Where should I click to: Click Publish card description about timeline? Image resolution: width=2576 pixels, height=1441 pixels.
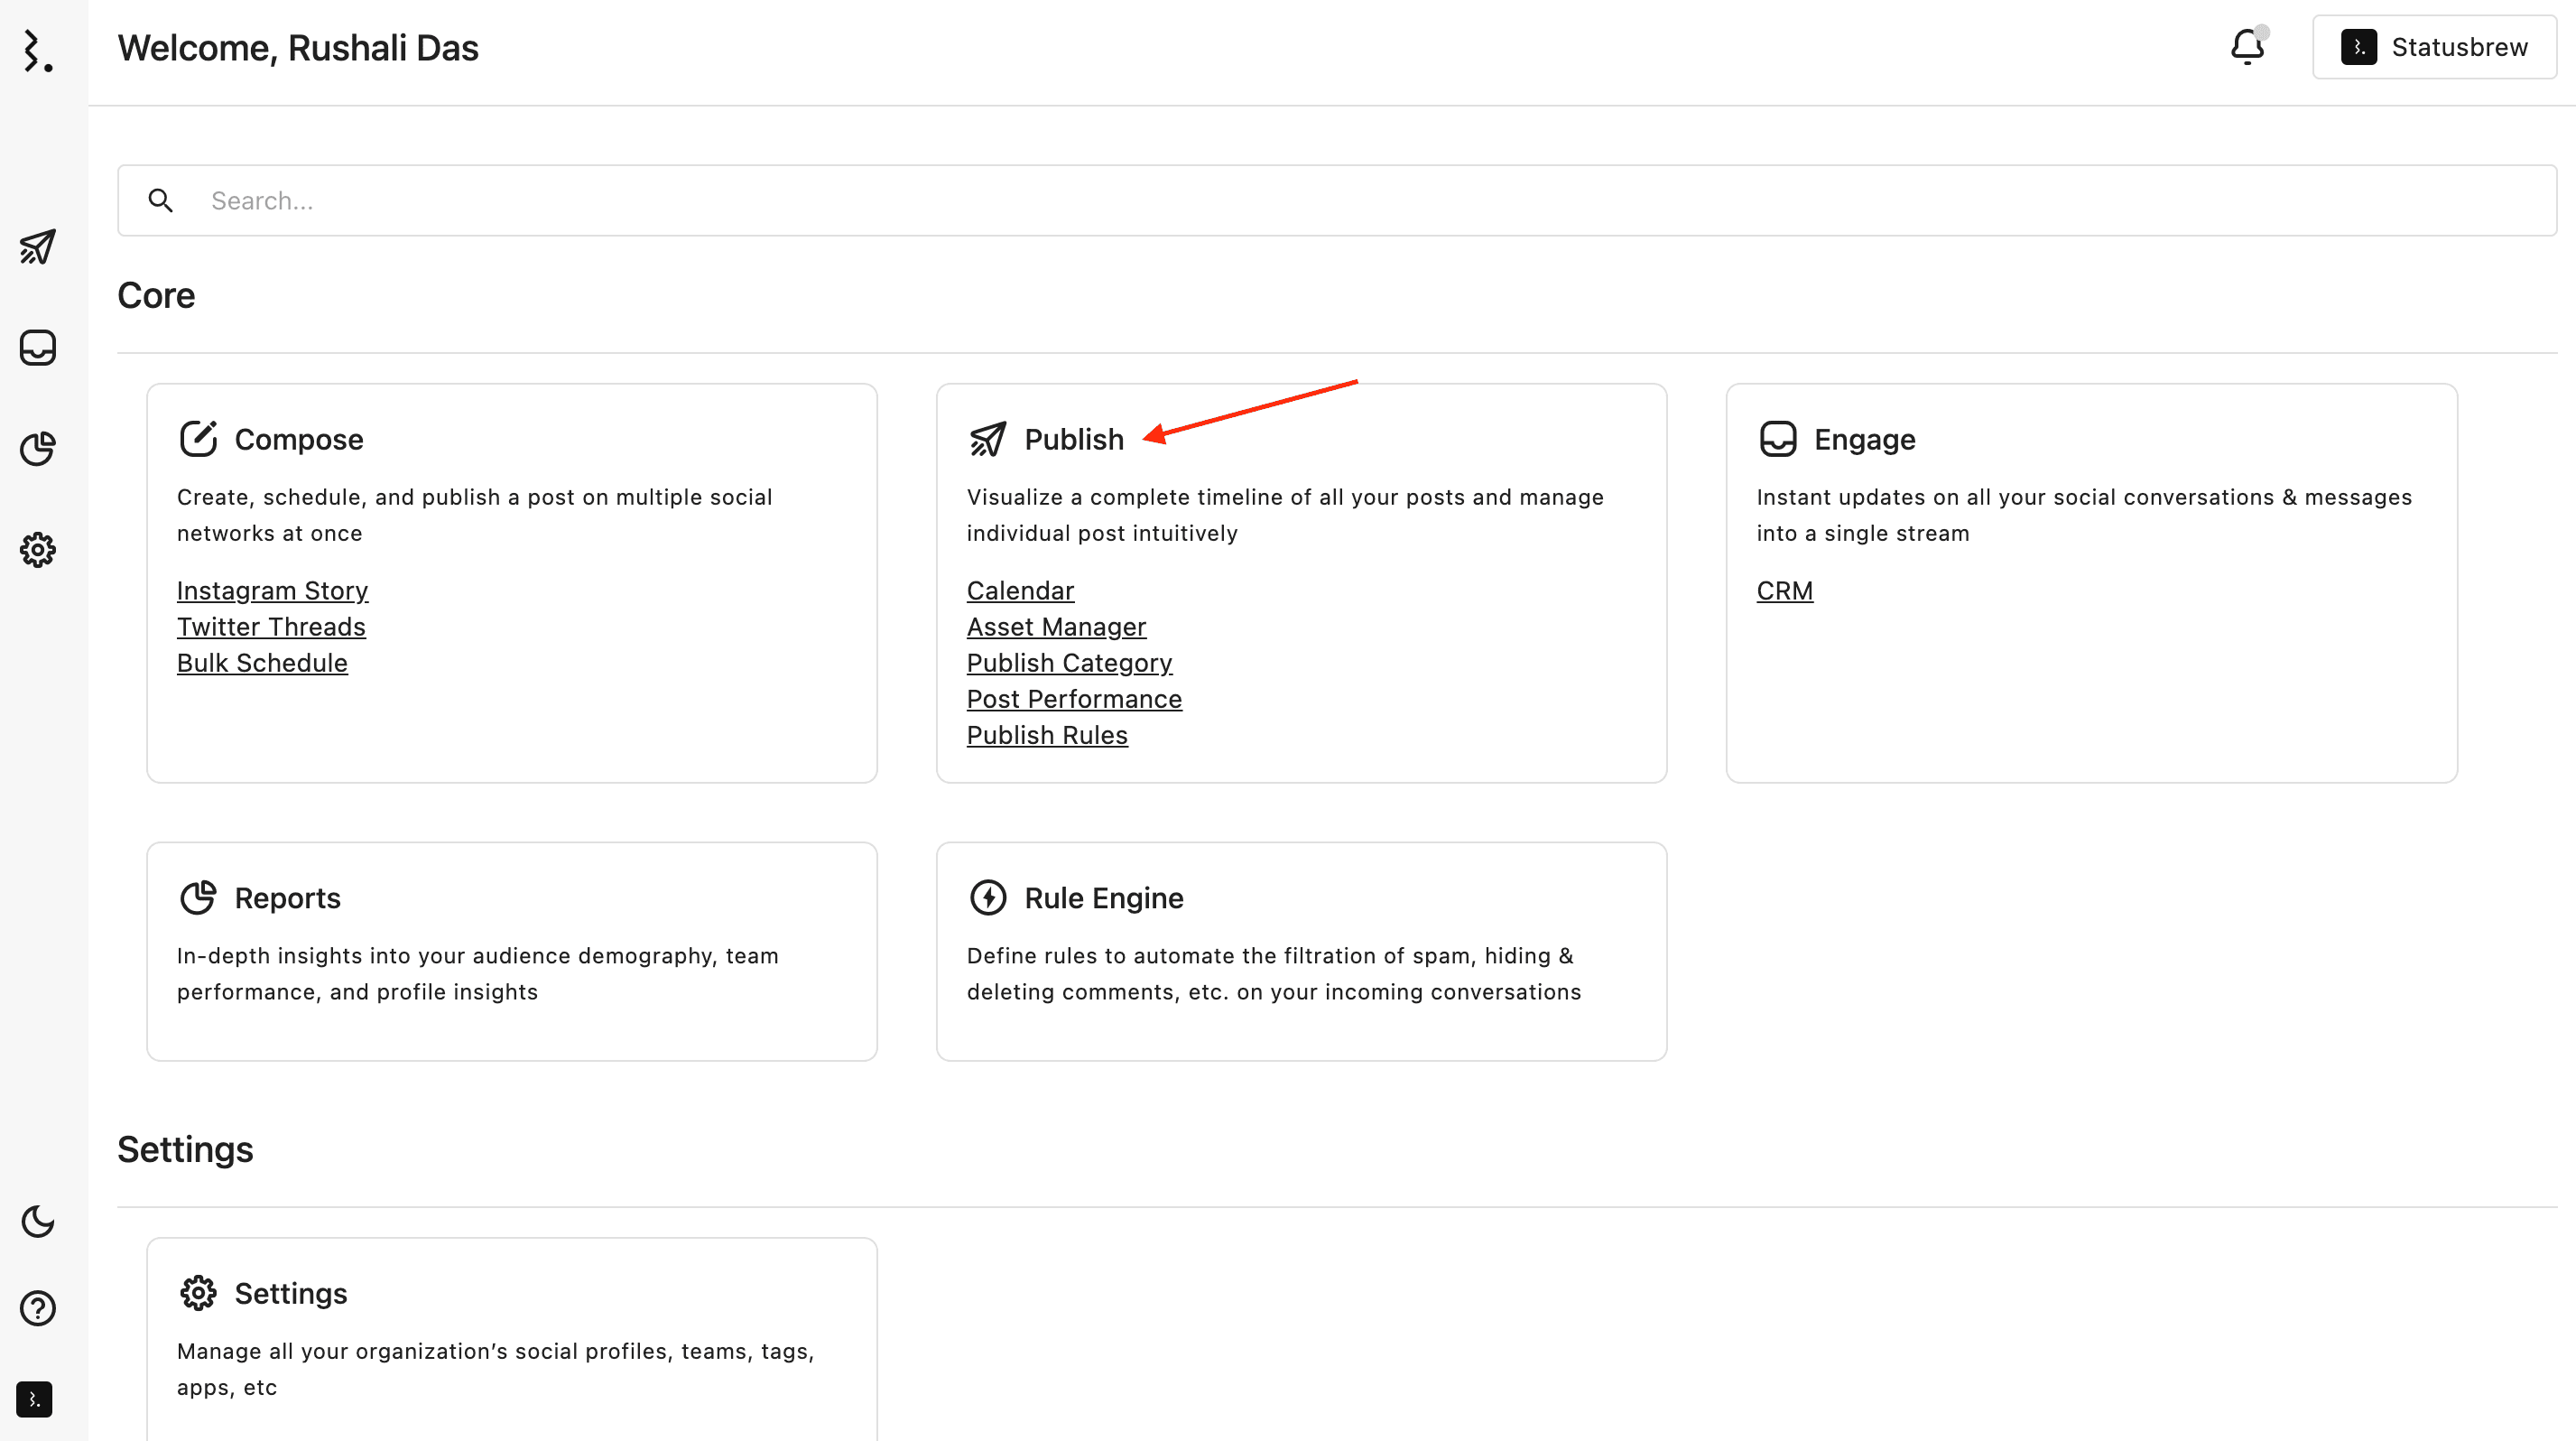(x=1285, y=515)
